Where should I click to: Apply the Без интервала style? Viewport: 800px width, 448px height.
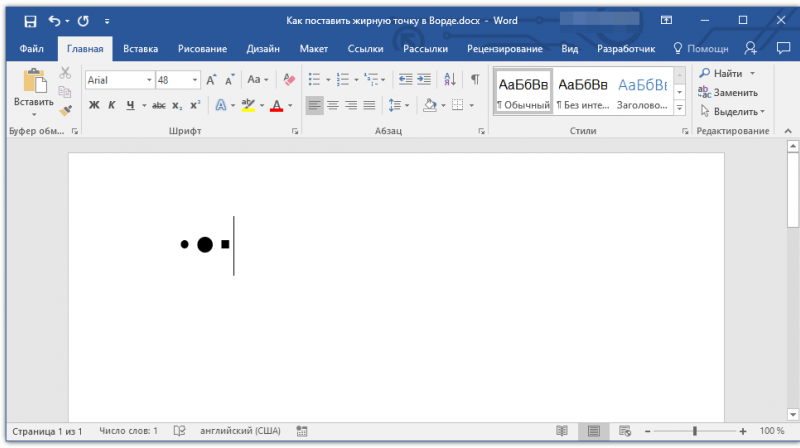coord(583,92)
